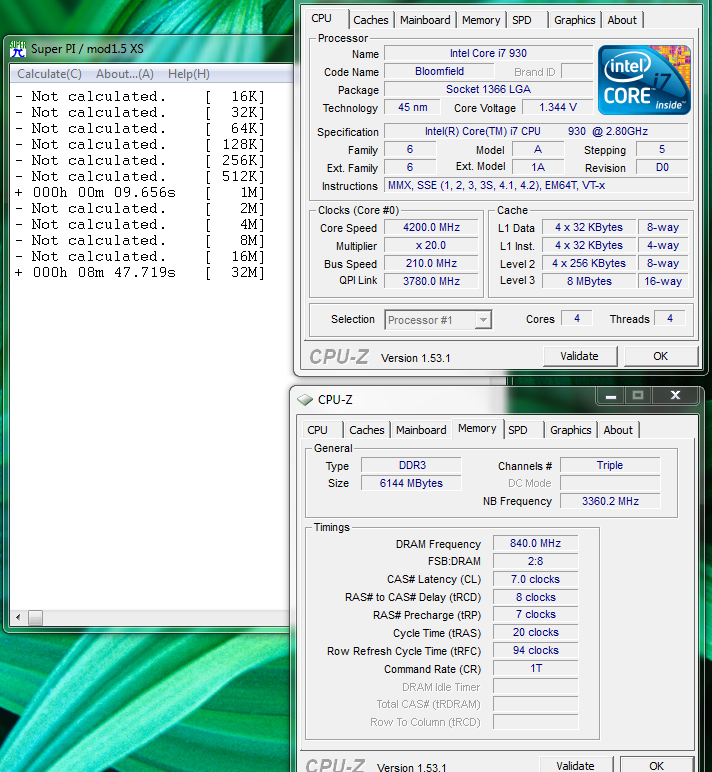Switch to Caches tab in upper CPU-Z
The height and width of the screenshot is (772, 712).
(x=370, y=20)
